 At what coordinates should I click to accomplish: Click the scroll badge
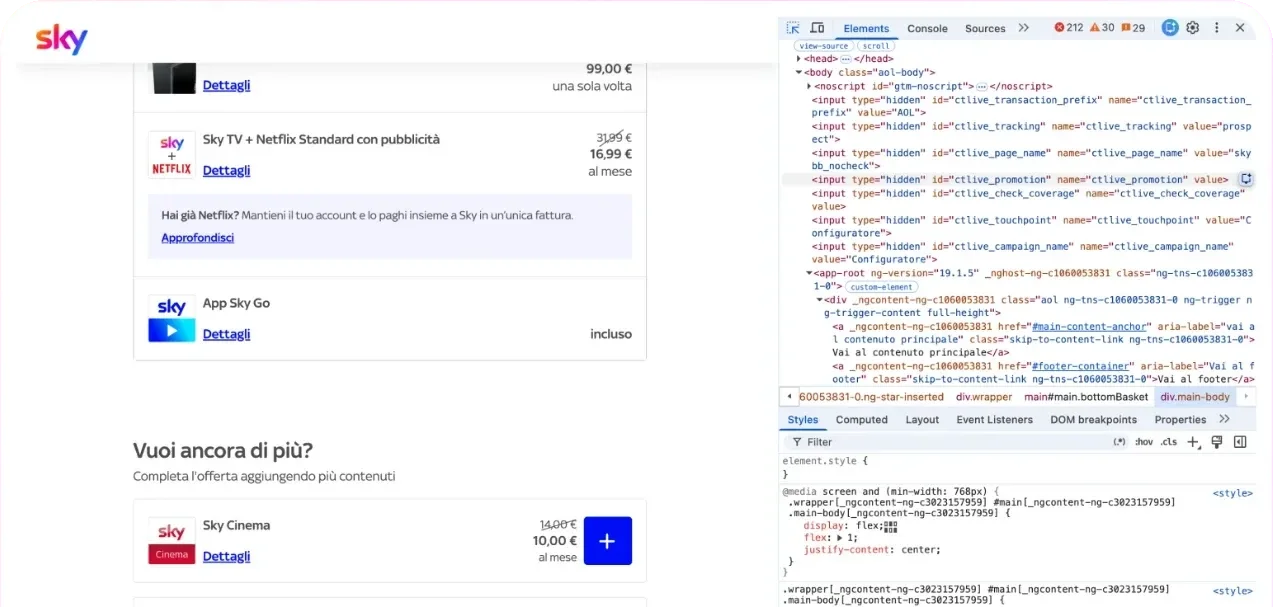click(x=876, y=46)
